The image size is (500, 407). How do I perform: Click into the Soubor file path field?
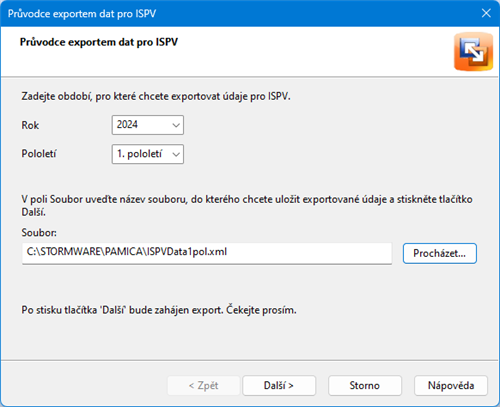point(207,252)
